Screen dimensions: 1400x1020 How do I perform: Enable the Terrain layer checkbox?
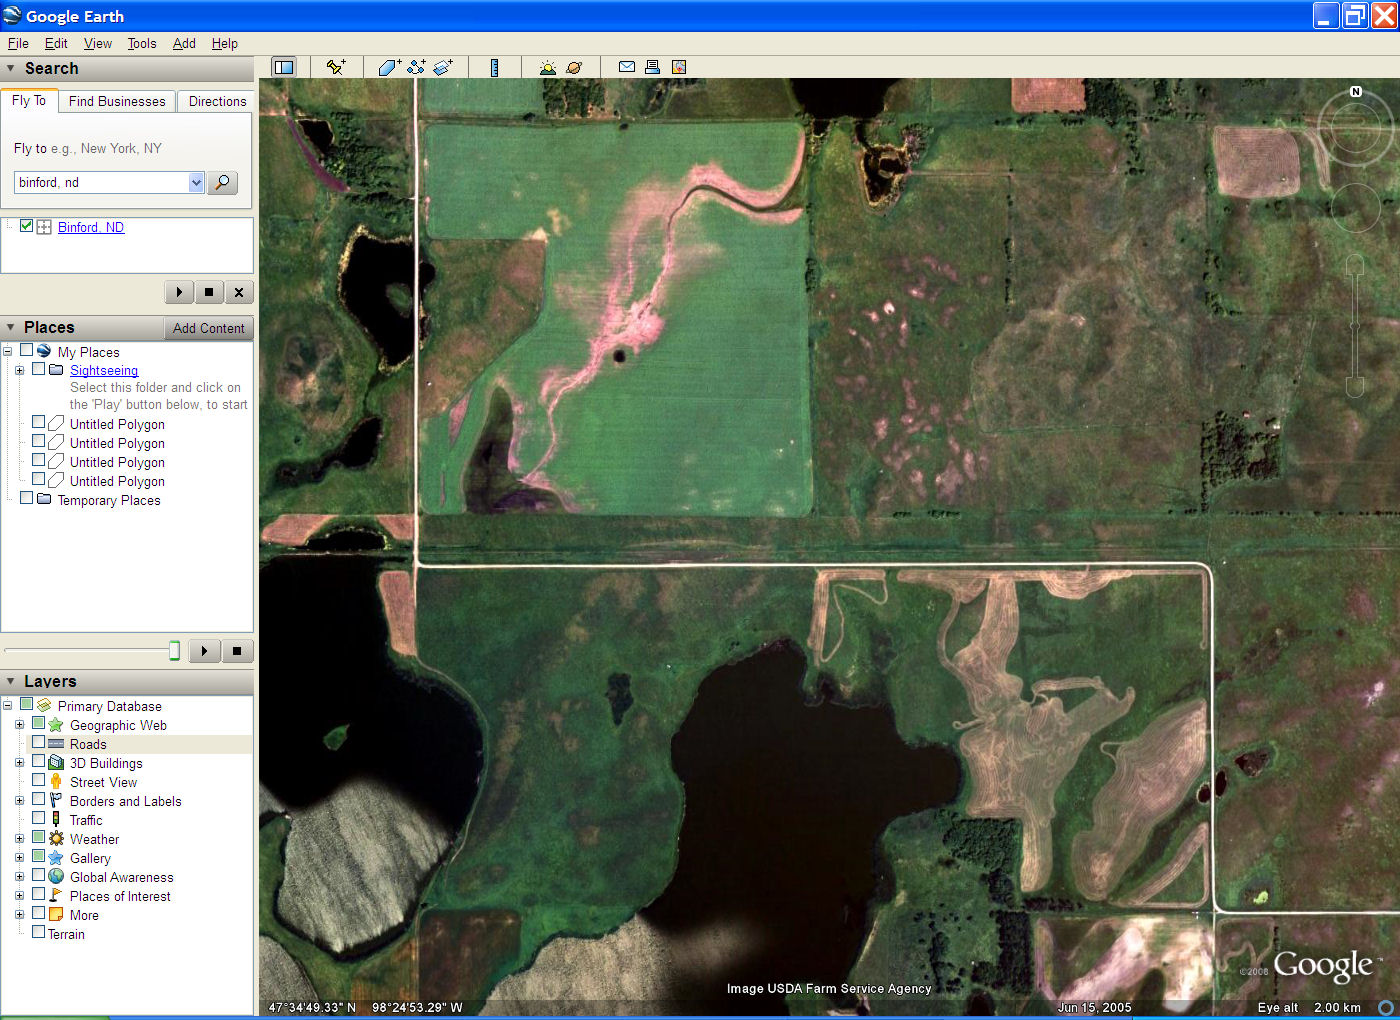click(38, 933)
